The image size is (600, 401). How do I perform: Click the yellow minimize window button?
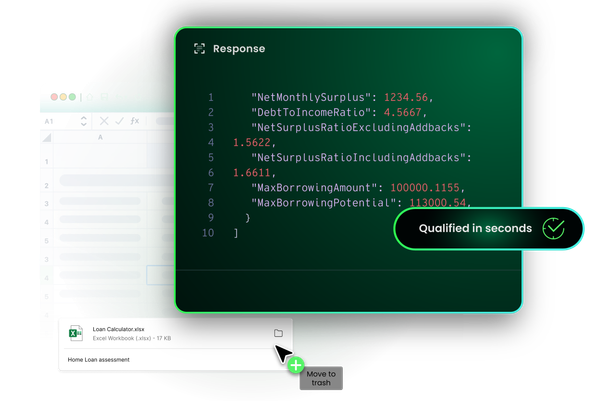point(63,97)
